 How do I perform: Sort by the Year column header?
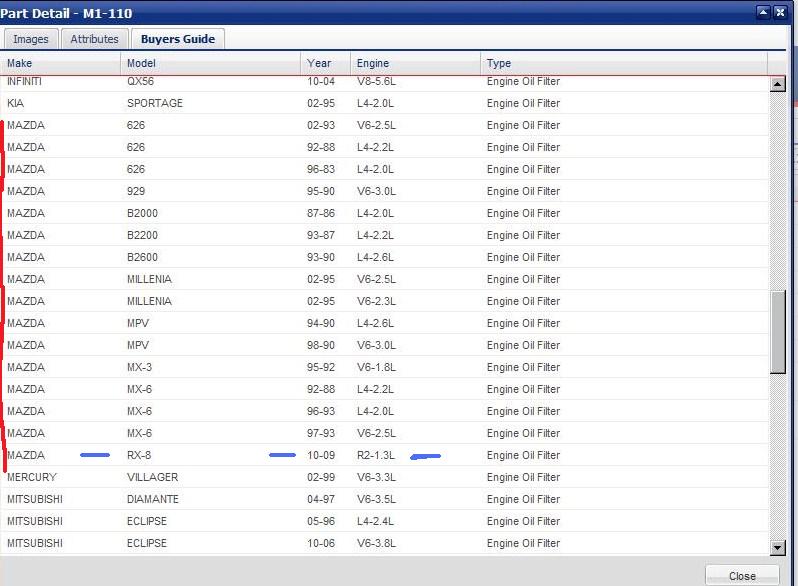pos(325,63)
